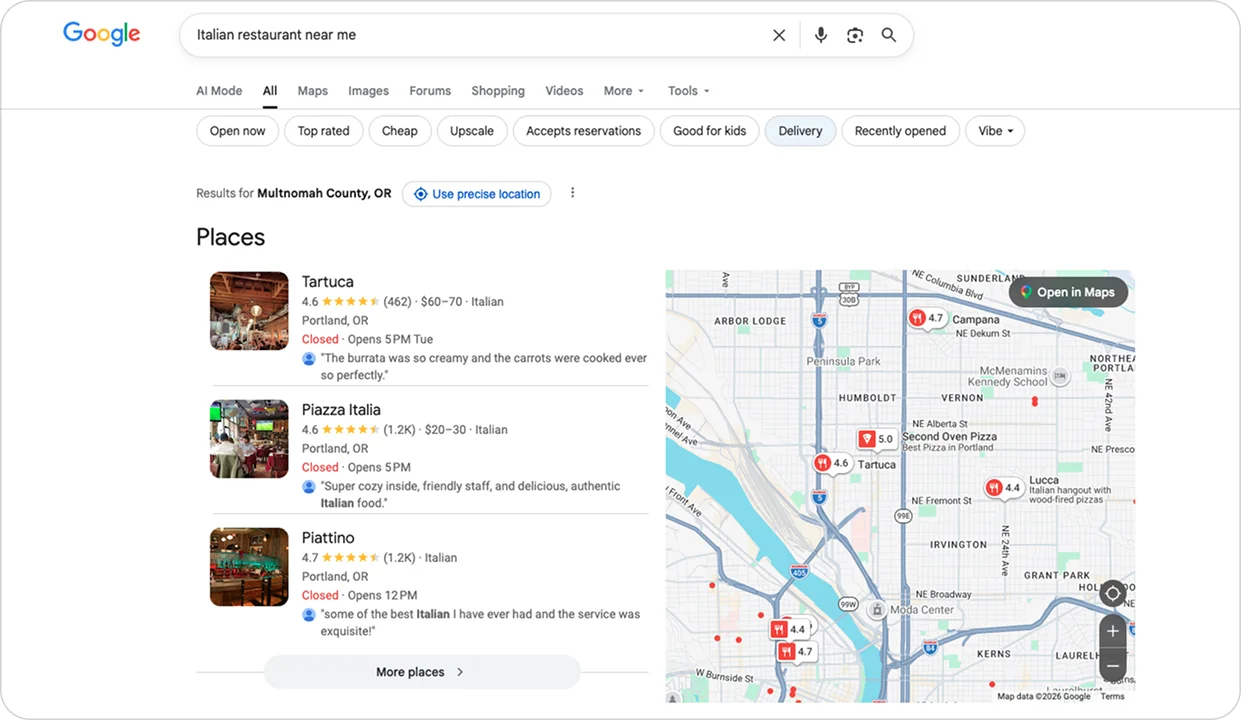Open the three-dot location options menu
The width and height of the screenshot is (1241, 720).
pyautogui.click(x=572, y=193)
